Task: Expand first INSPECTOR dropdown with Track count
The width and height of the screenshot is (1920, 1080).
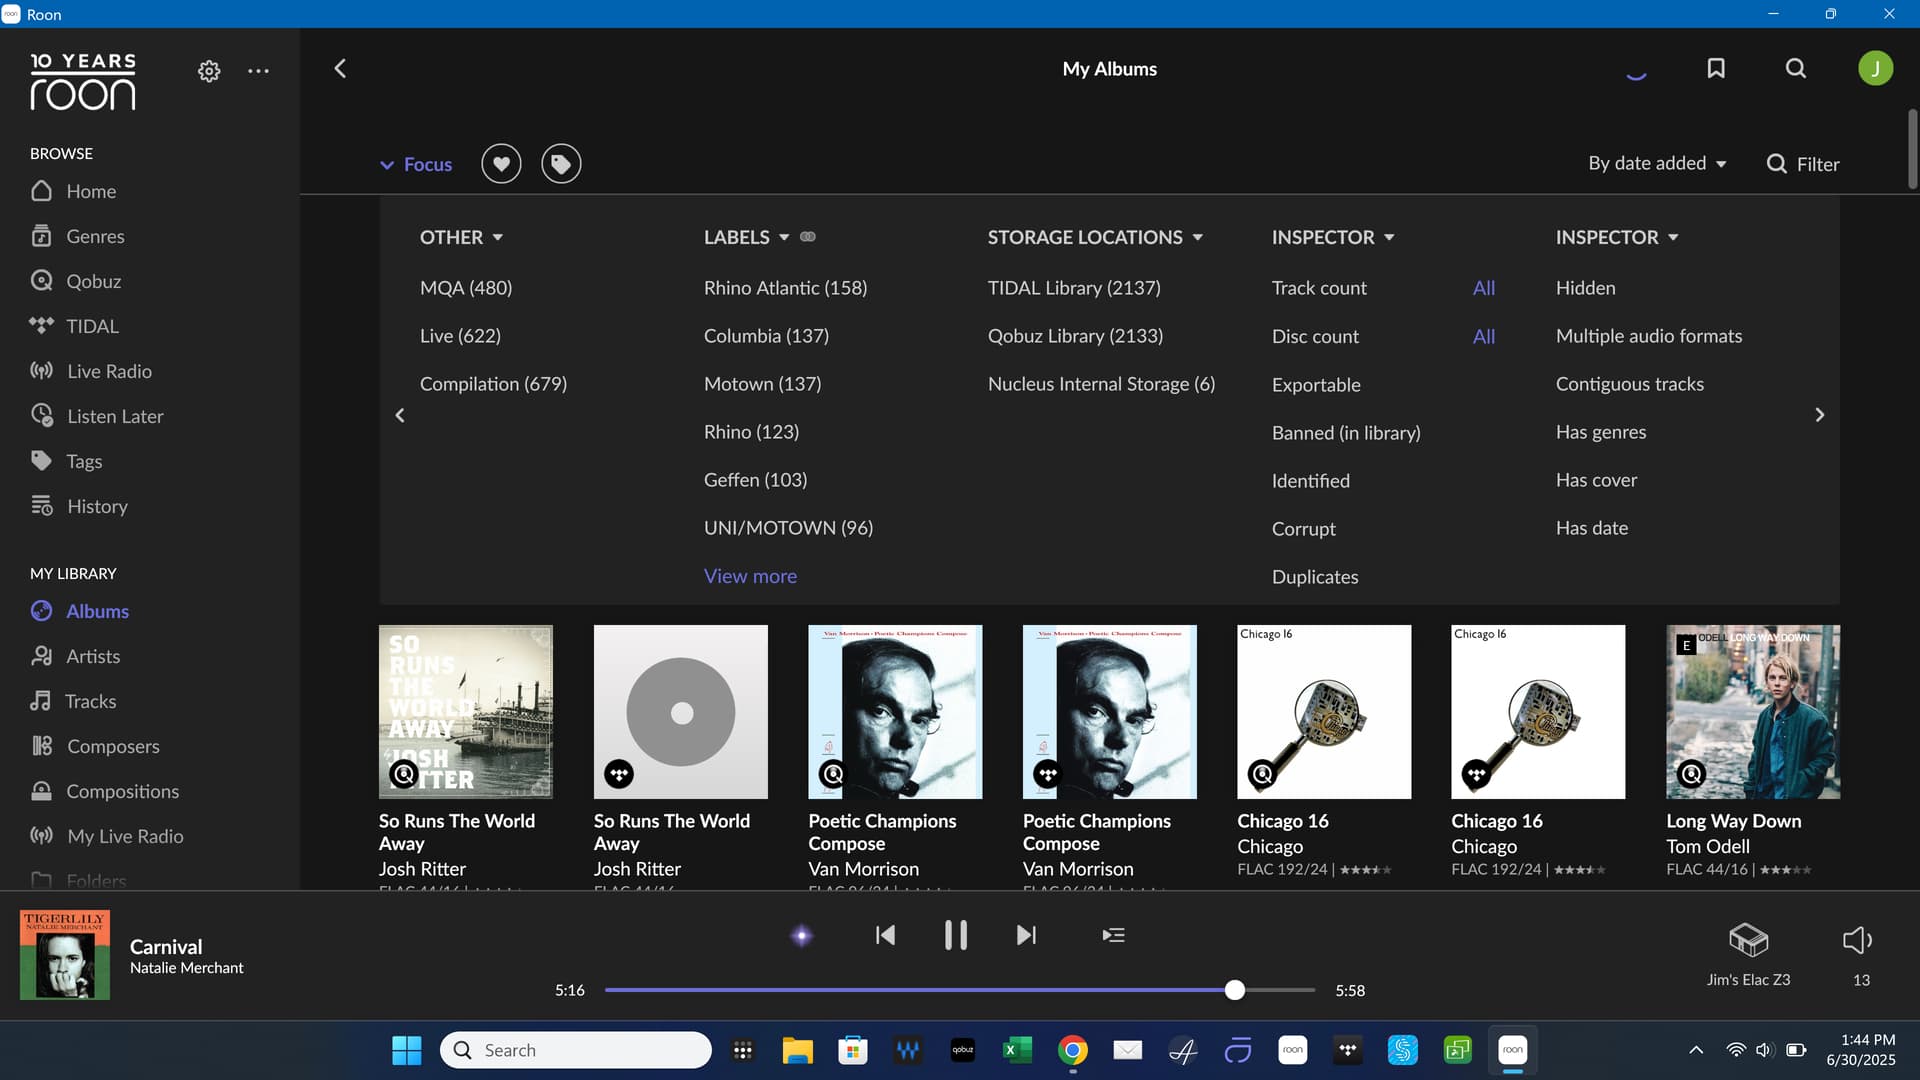Action: (1333, 237)
